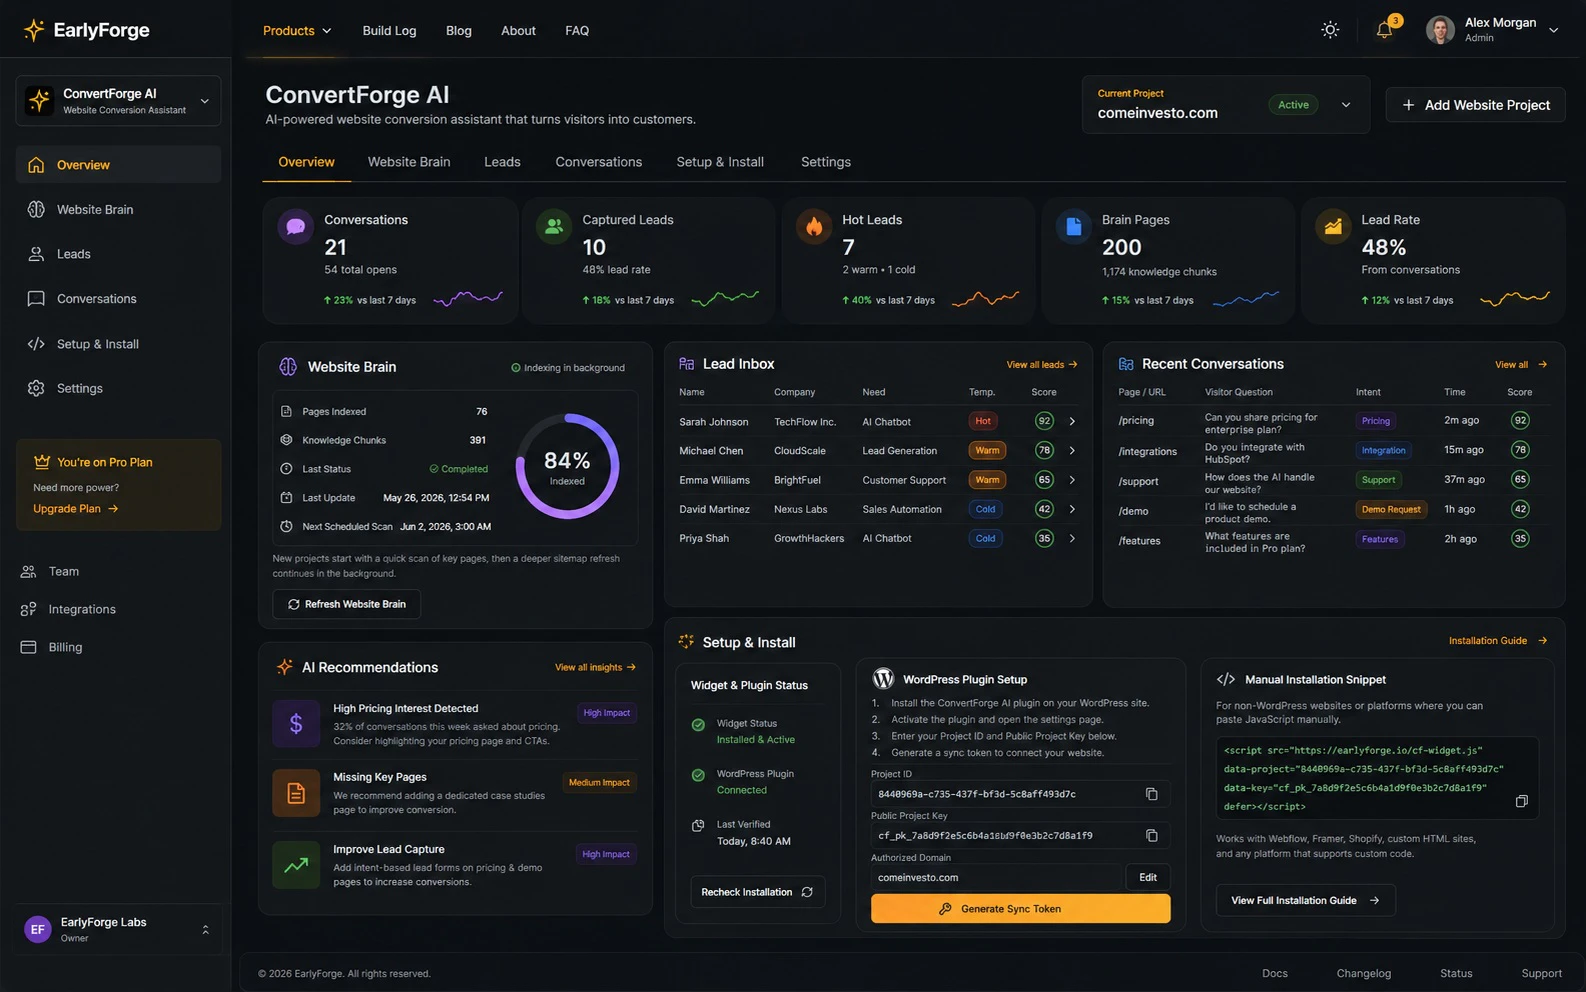Click the /pricing conversation page URL
The image size is (1586, 992).
tap(1136, 421)
